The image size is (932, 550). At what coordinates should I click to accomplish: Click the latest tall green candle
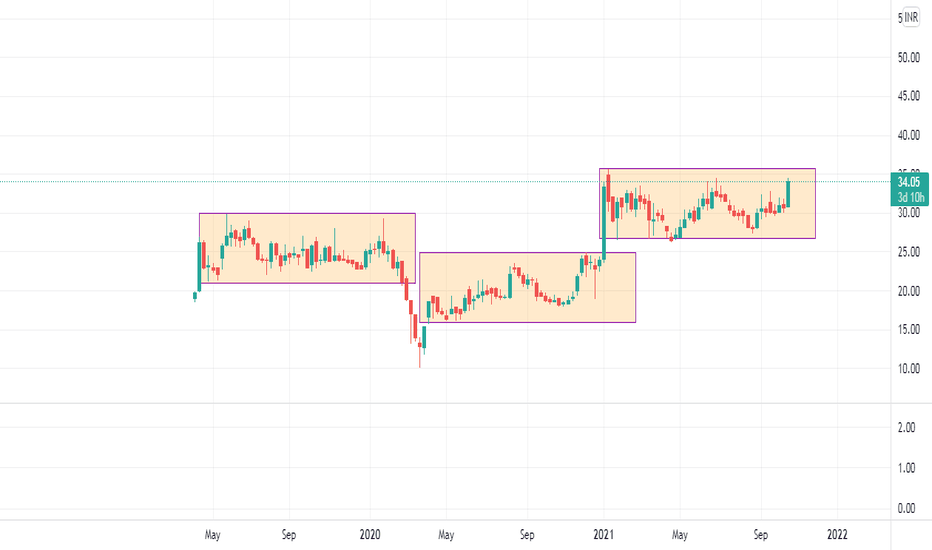[x=788, y=193]
